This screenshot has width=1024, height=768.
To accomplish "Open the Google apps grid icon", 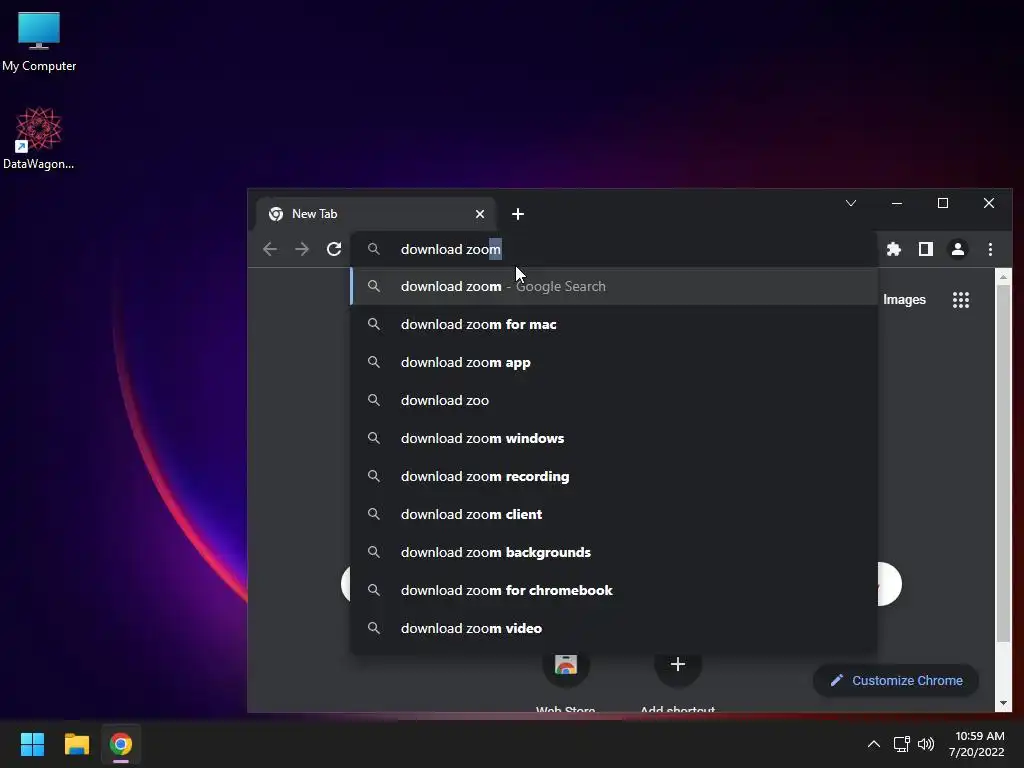I will pyautogui.click(x=961, y=300).
